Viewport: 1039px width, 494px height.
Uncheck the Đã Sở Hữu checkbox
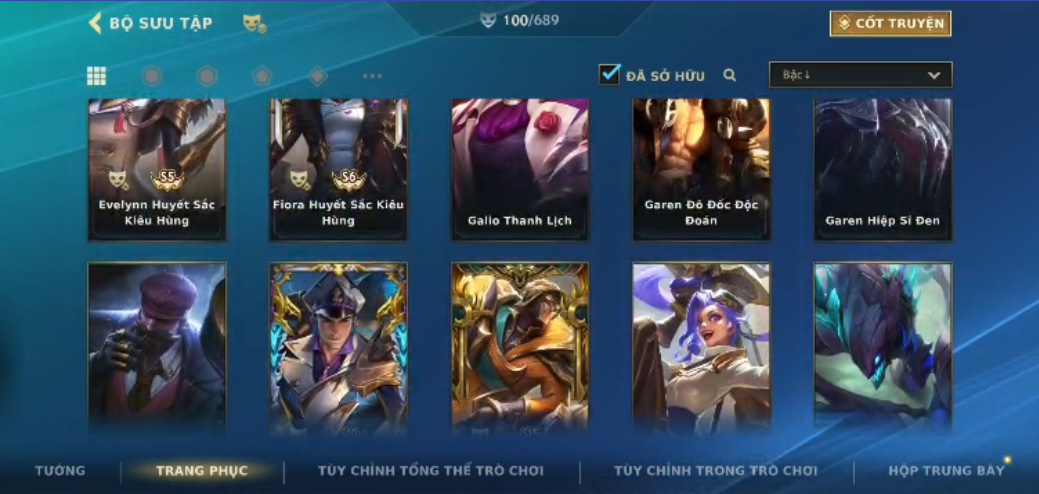click(x=609, y=74)
